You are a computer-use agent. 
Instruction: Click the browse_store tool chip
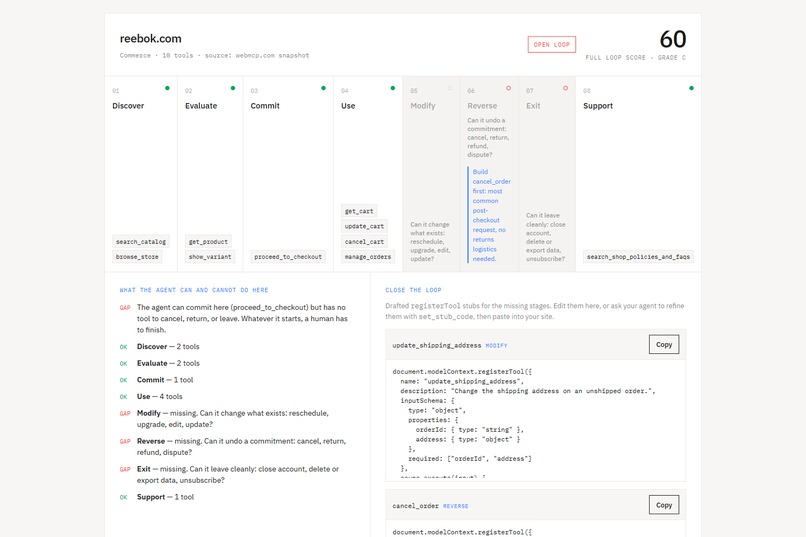point(137,256)
